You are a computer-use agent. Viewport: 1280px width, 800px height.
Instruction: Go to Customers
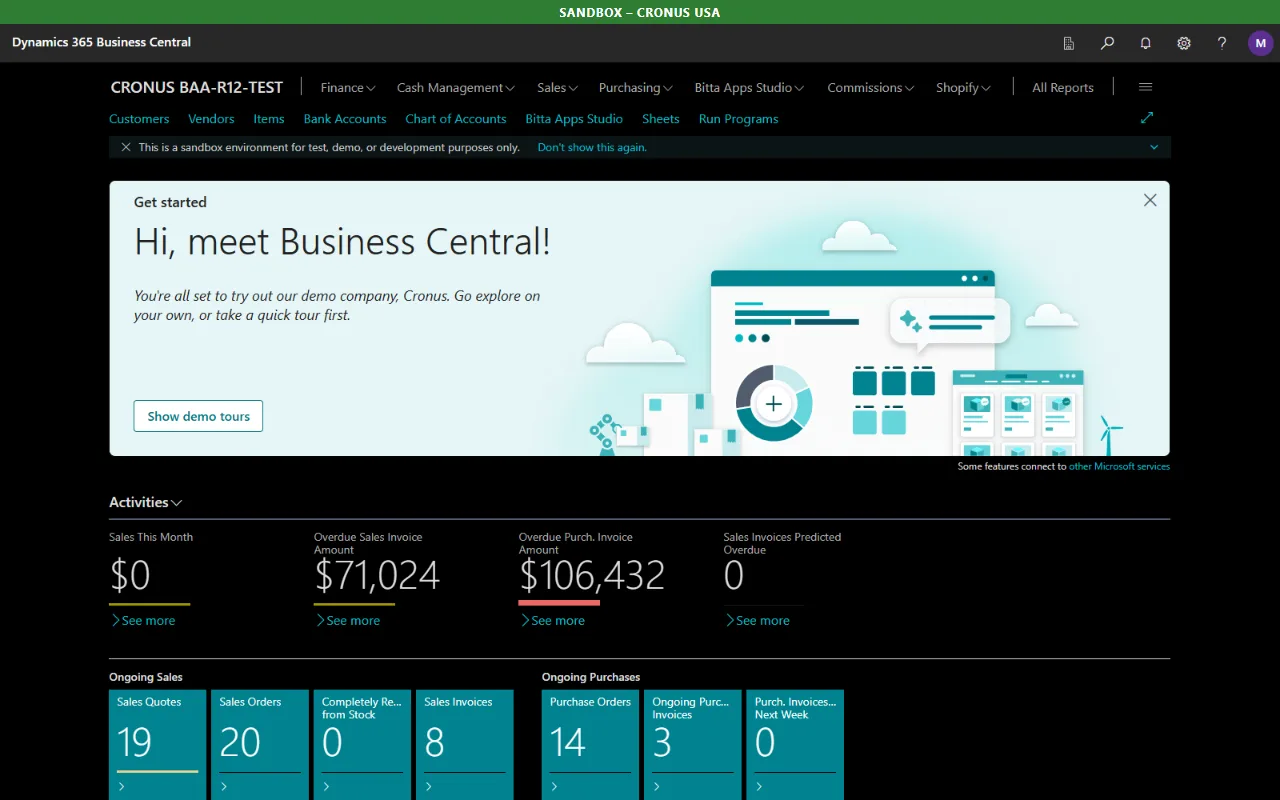[x=139, y=118]
